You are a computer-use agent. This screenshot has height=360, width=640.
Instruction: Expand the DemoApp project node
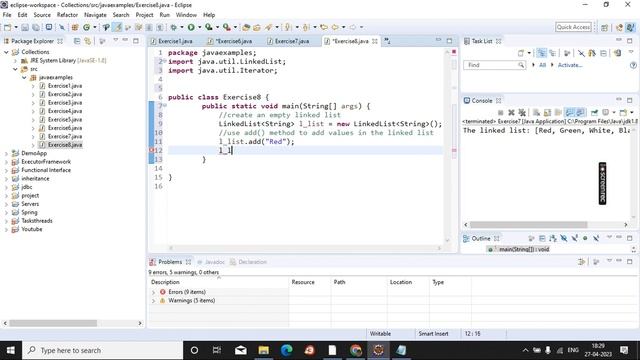(6, 153)
